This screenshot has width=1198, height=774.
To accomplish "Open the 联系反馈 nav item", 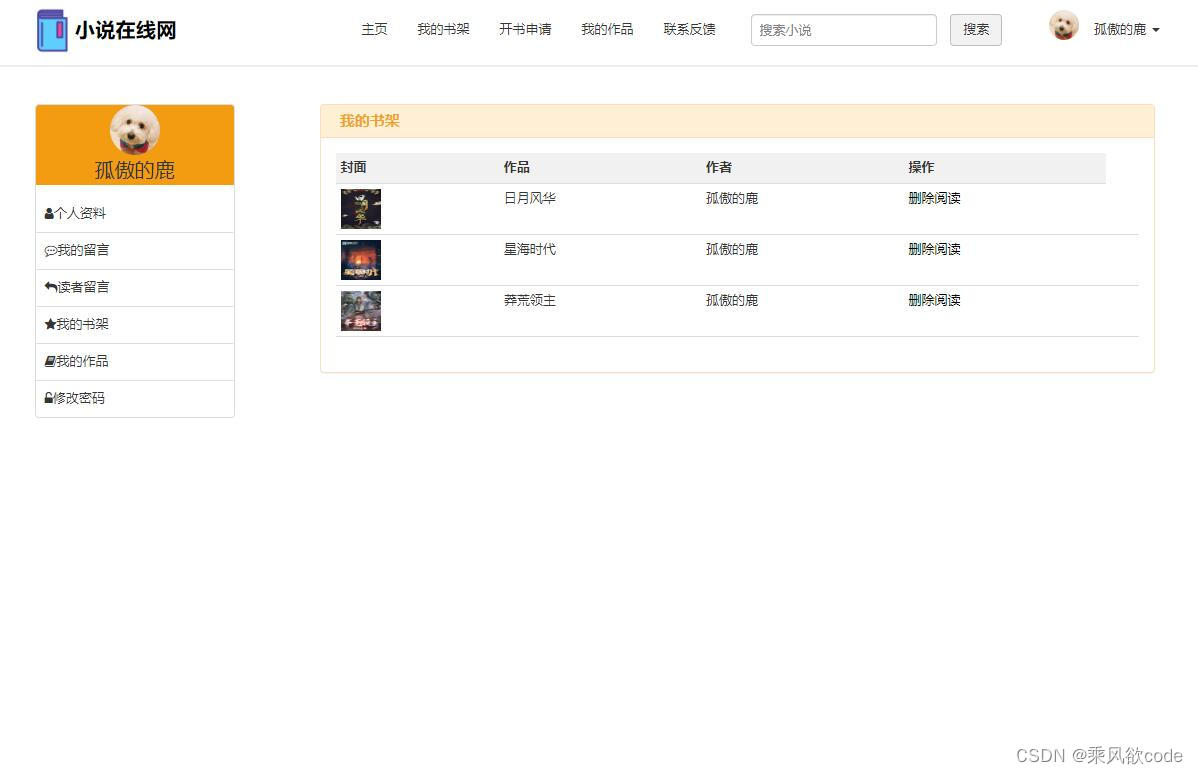I will point(689,29).
